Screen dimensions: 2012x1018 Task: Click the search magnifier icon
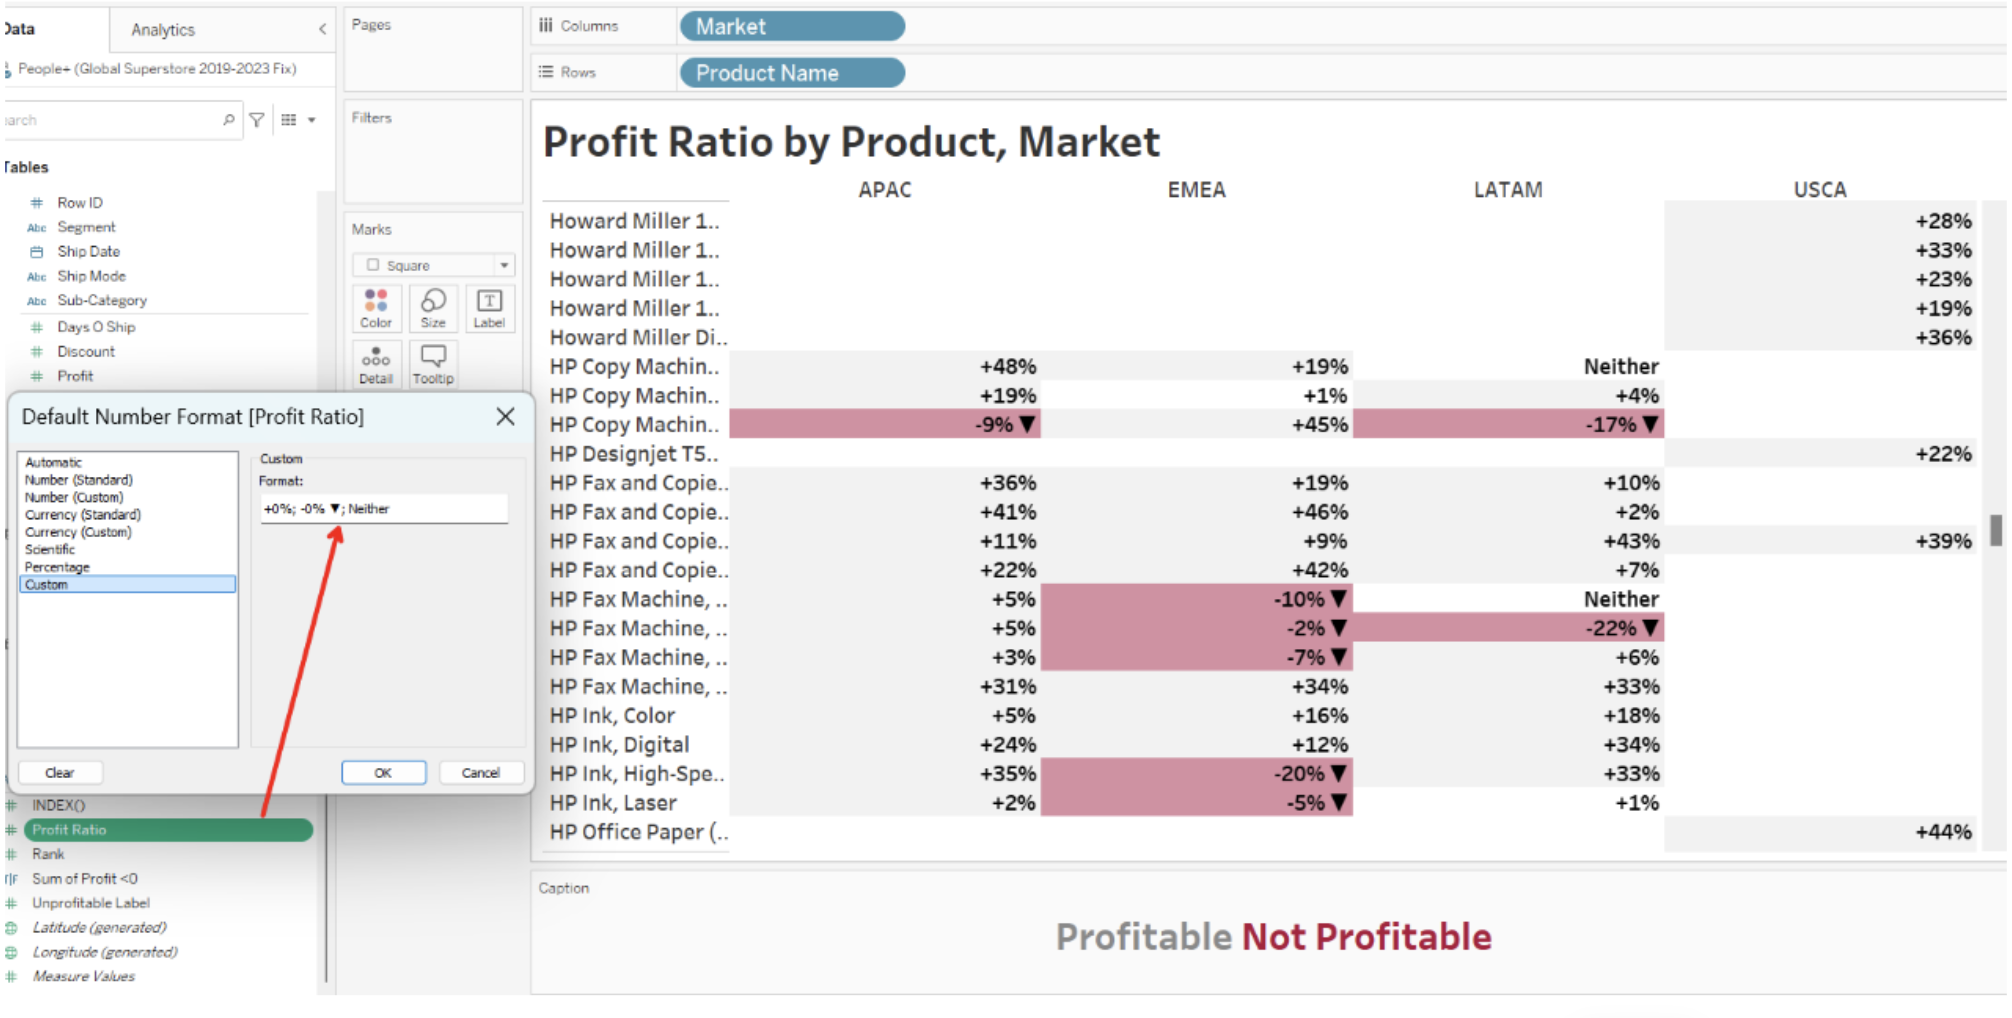[x=229, y=120]
